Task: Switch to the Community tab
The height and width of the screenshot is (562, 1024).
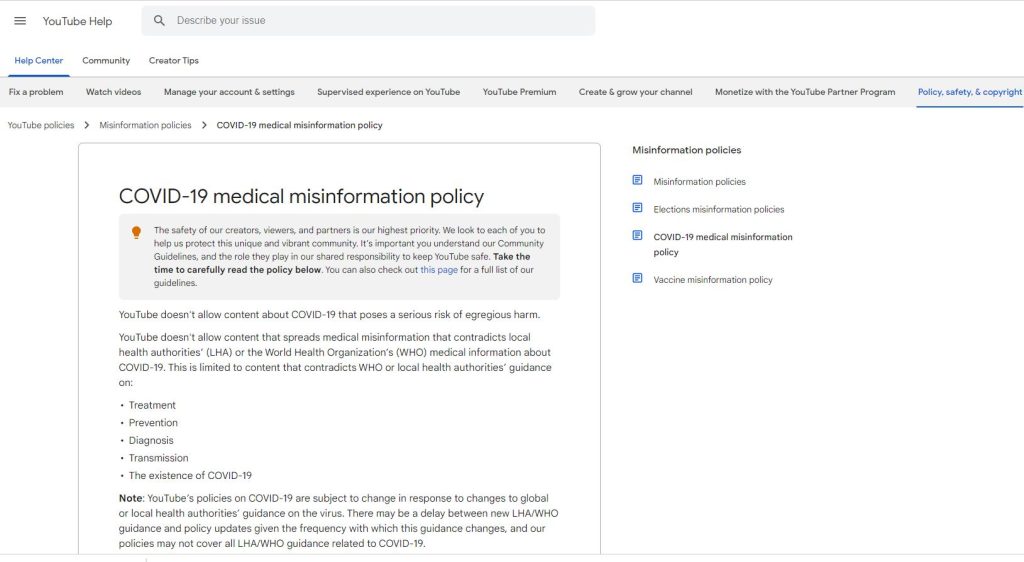Action: pyautogui.click(x=106, y=61)
